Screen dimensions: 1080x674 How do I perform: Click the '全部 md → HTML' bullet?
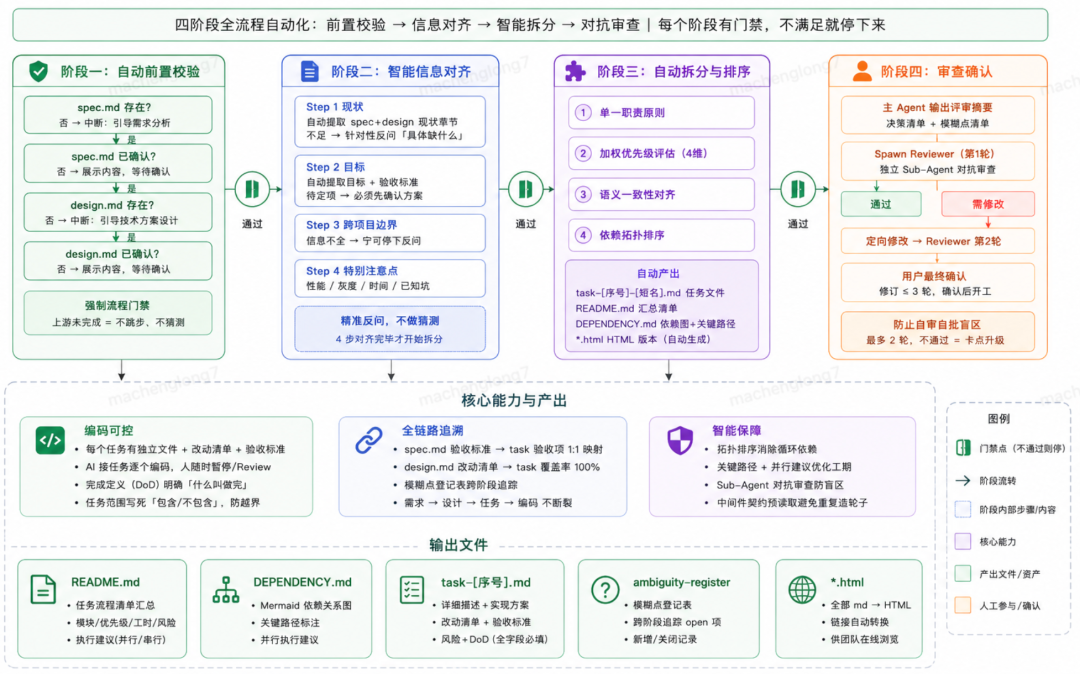click(871, 605)
